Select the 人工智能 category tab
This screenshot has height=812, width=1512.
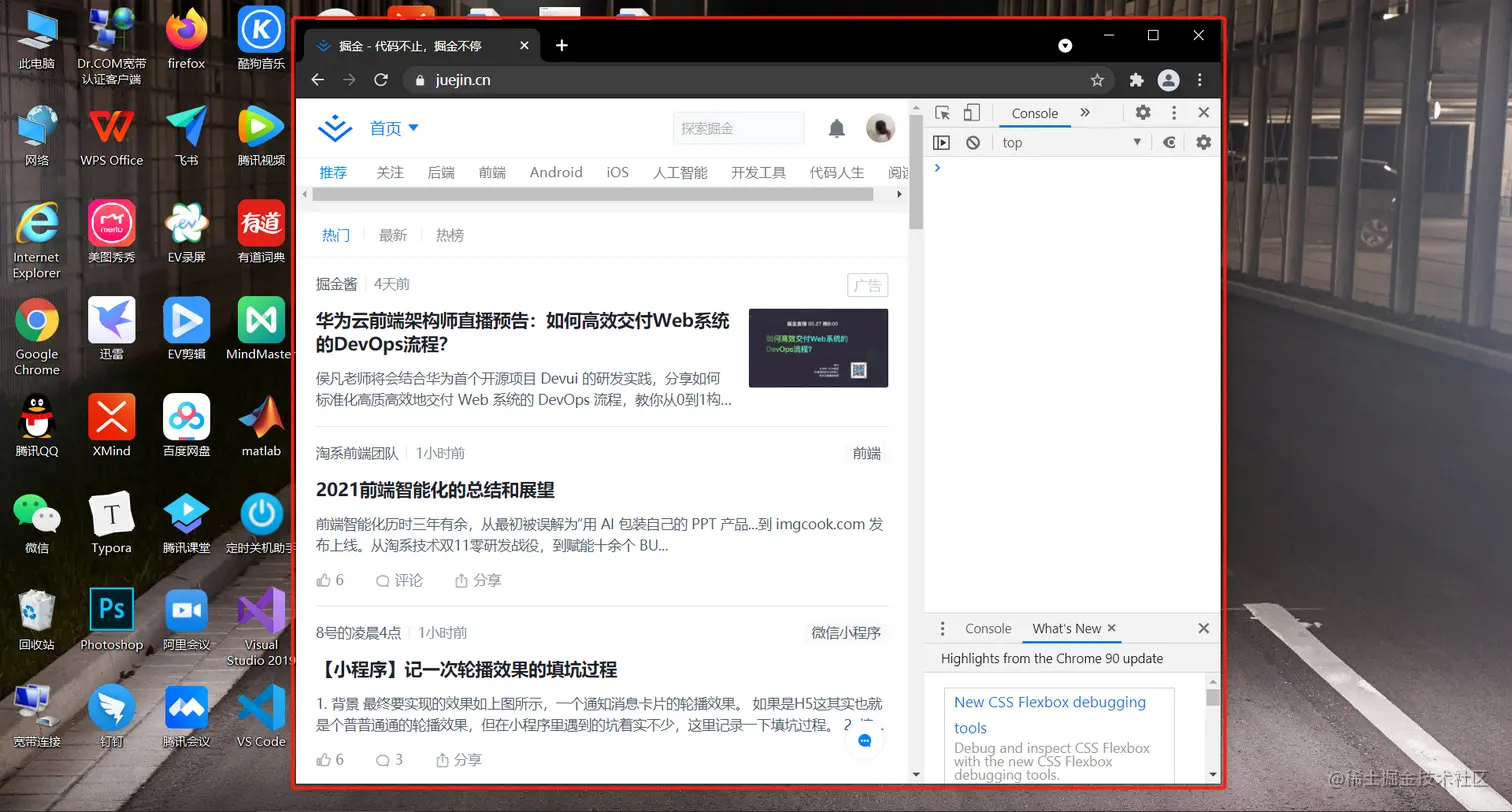point(680,172)
